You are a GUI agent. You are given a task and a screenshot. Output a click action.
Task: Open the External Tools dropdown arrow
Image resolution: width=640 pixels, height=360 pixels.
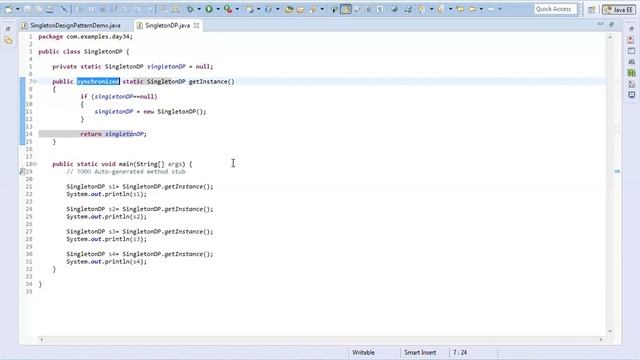click(237, 9)
